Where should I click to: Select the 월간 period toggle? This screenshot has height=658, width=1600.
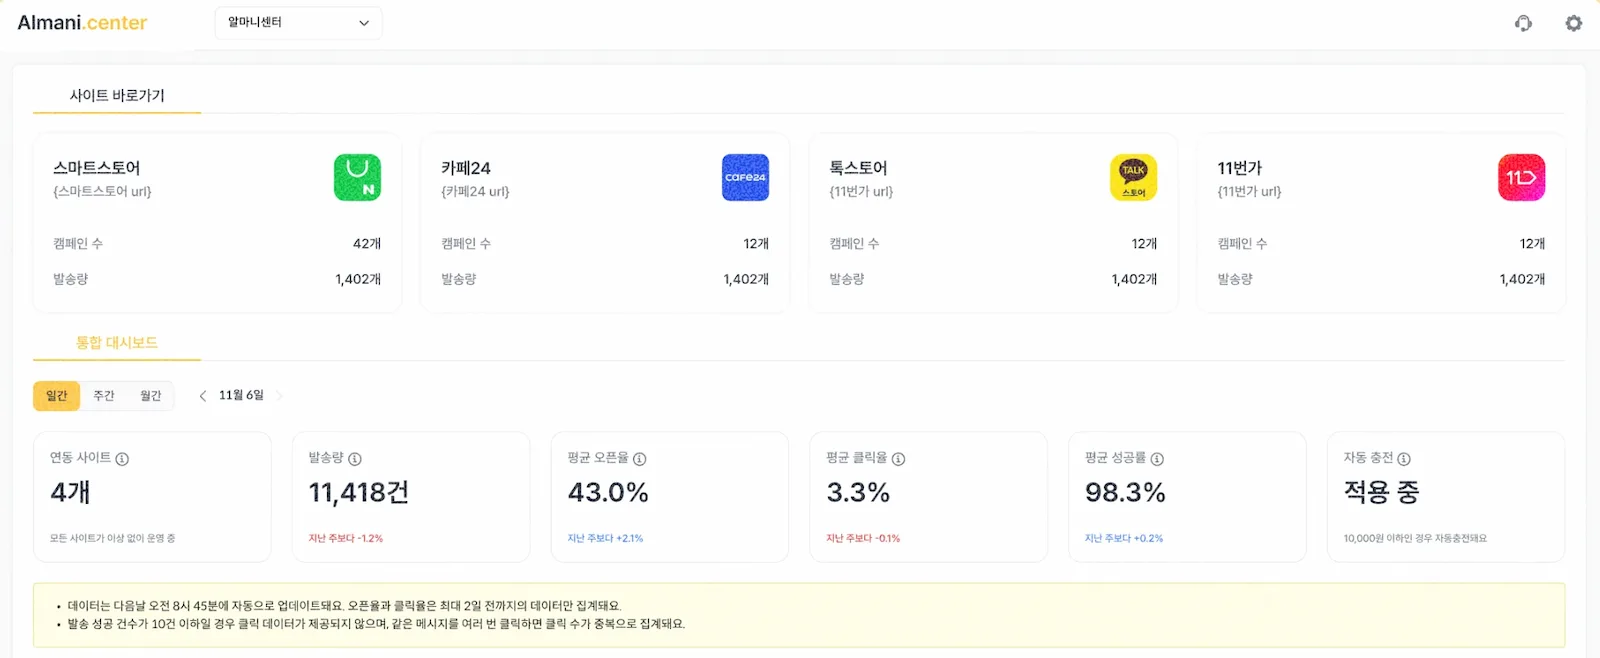(151, 396)
